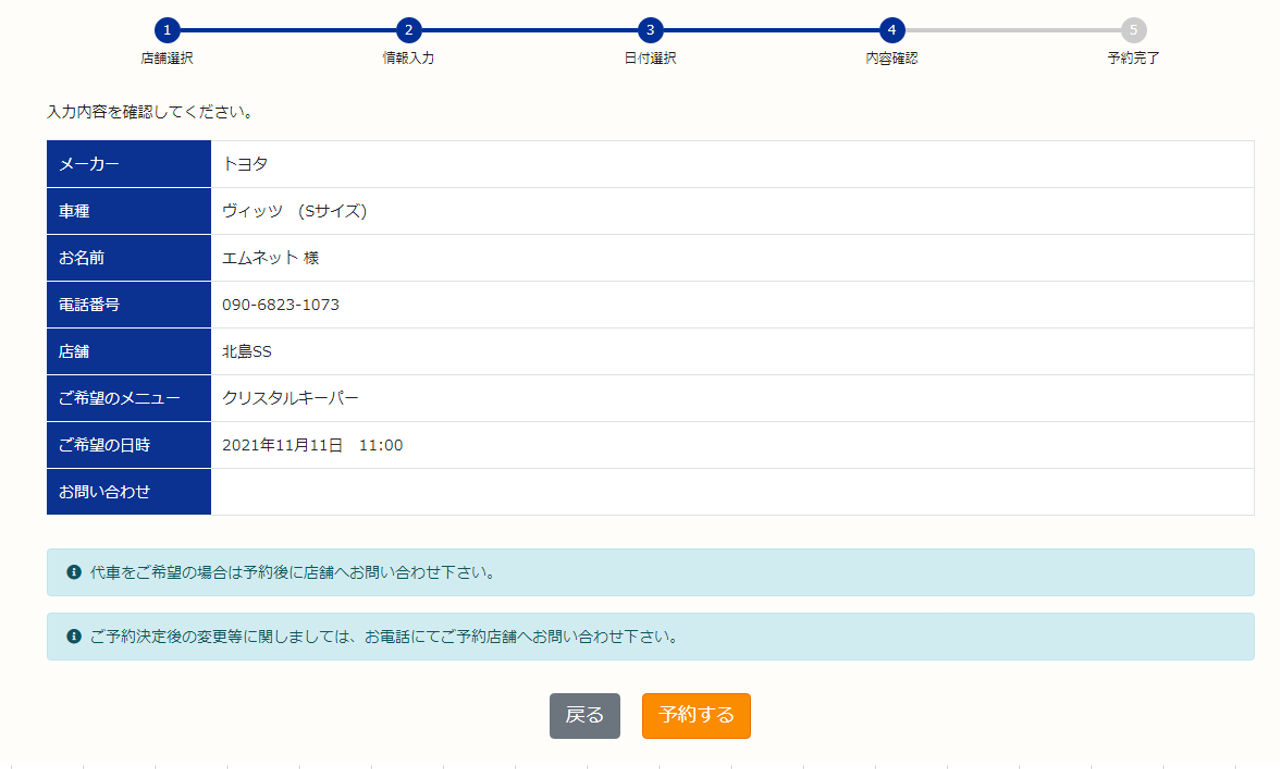Click step 5 circle for 予約完了

tap(1133, 30)
